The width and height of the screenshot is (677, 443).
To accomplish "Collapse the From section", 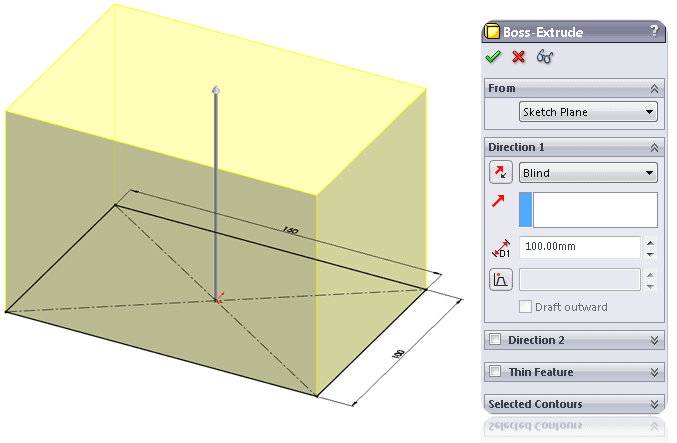I will coord(655,89).
